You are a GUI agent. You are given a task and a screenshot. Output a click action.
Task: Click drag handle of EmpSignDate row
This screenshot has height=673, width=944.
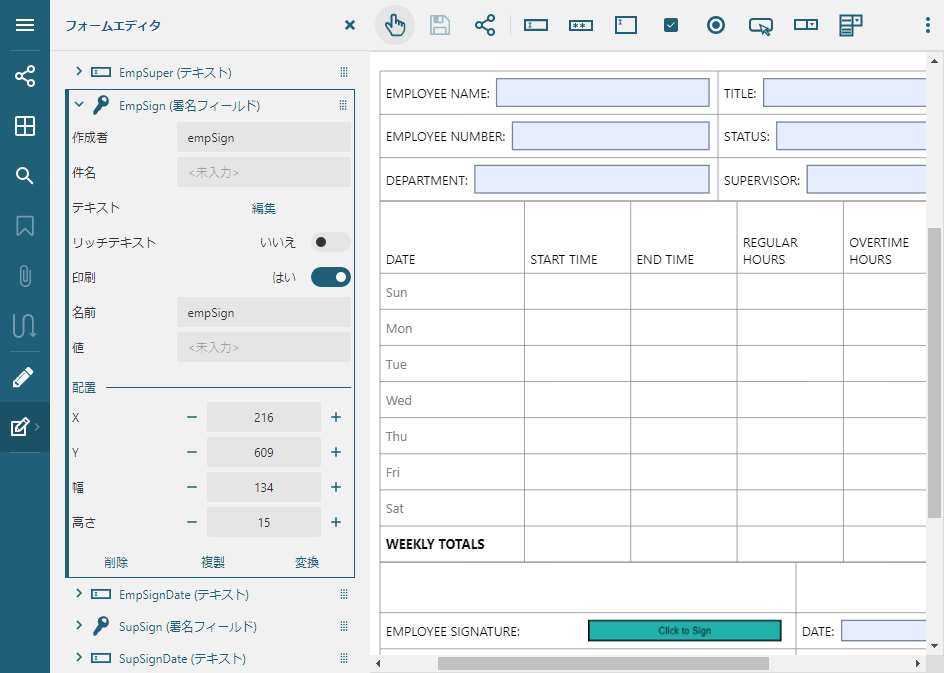344,594
